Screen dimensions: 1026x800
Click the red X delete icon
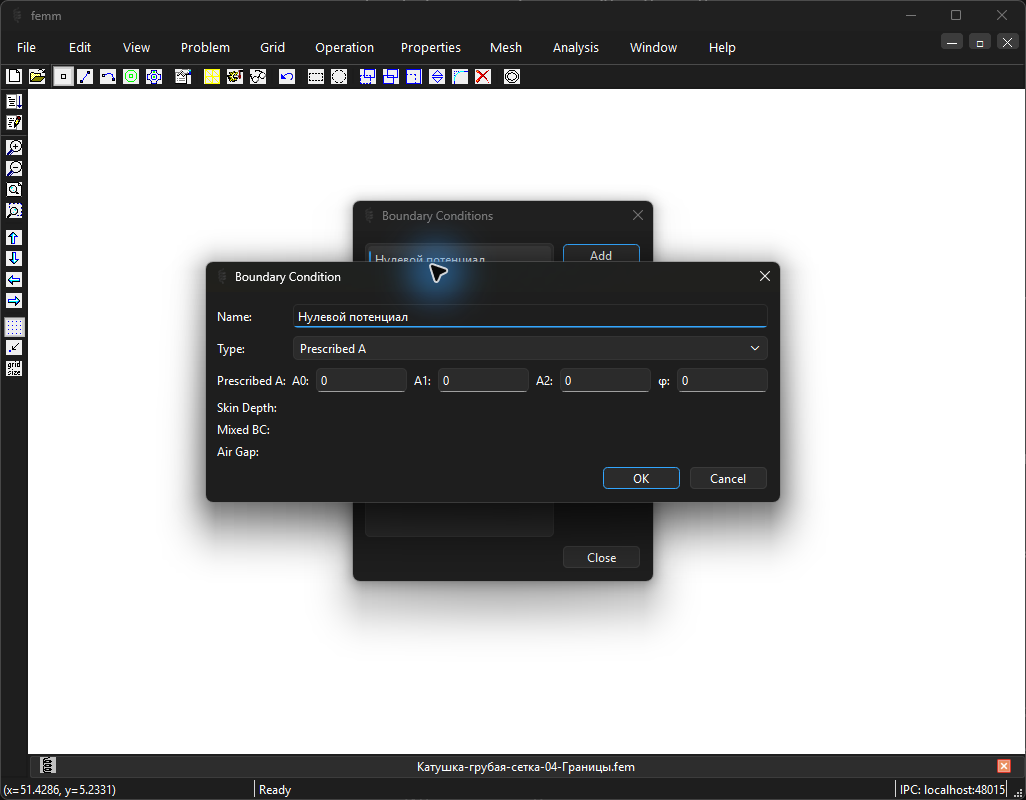pyautogui.click(x=483, y=77)
